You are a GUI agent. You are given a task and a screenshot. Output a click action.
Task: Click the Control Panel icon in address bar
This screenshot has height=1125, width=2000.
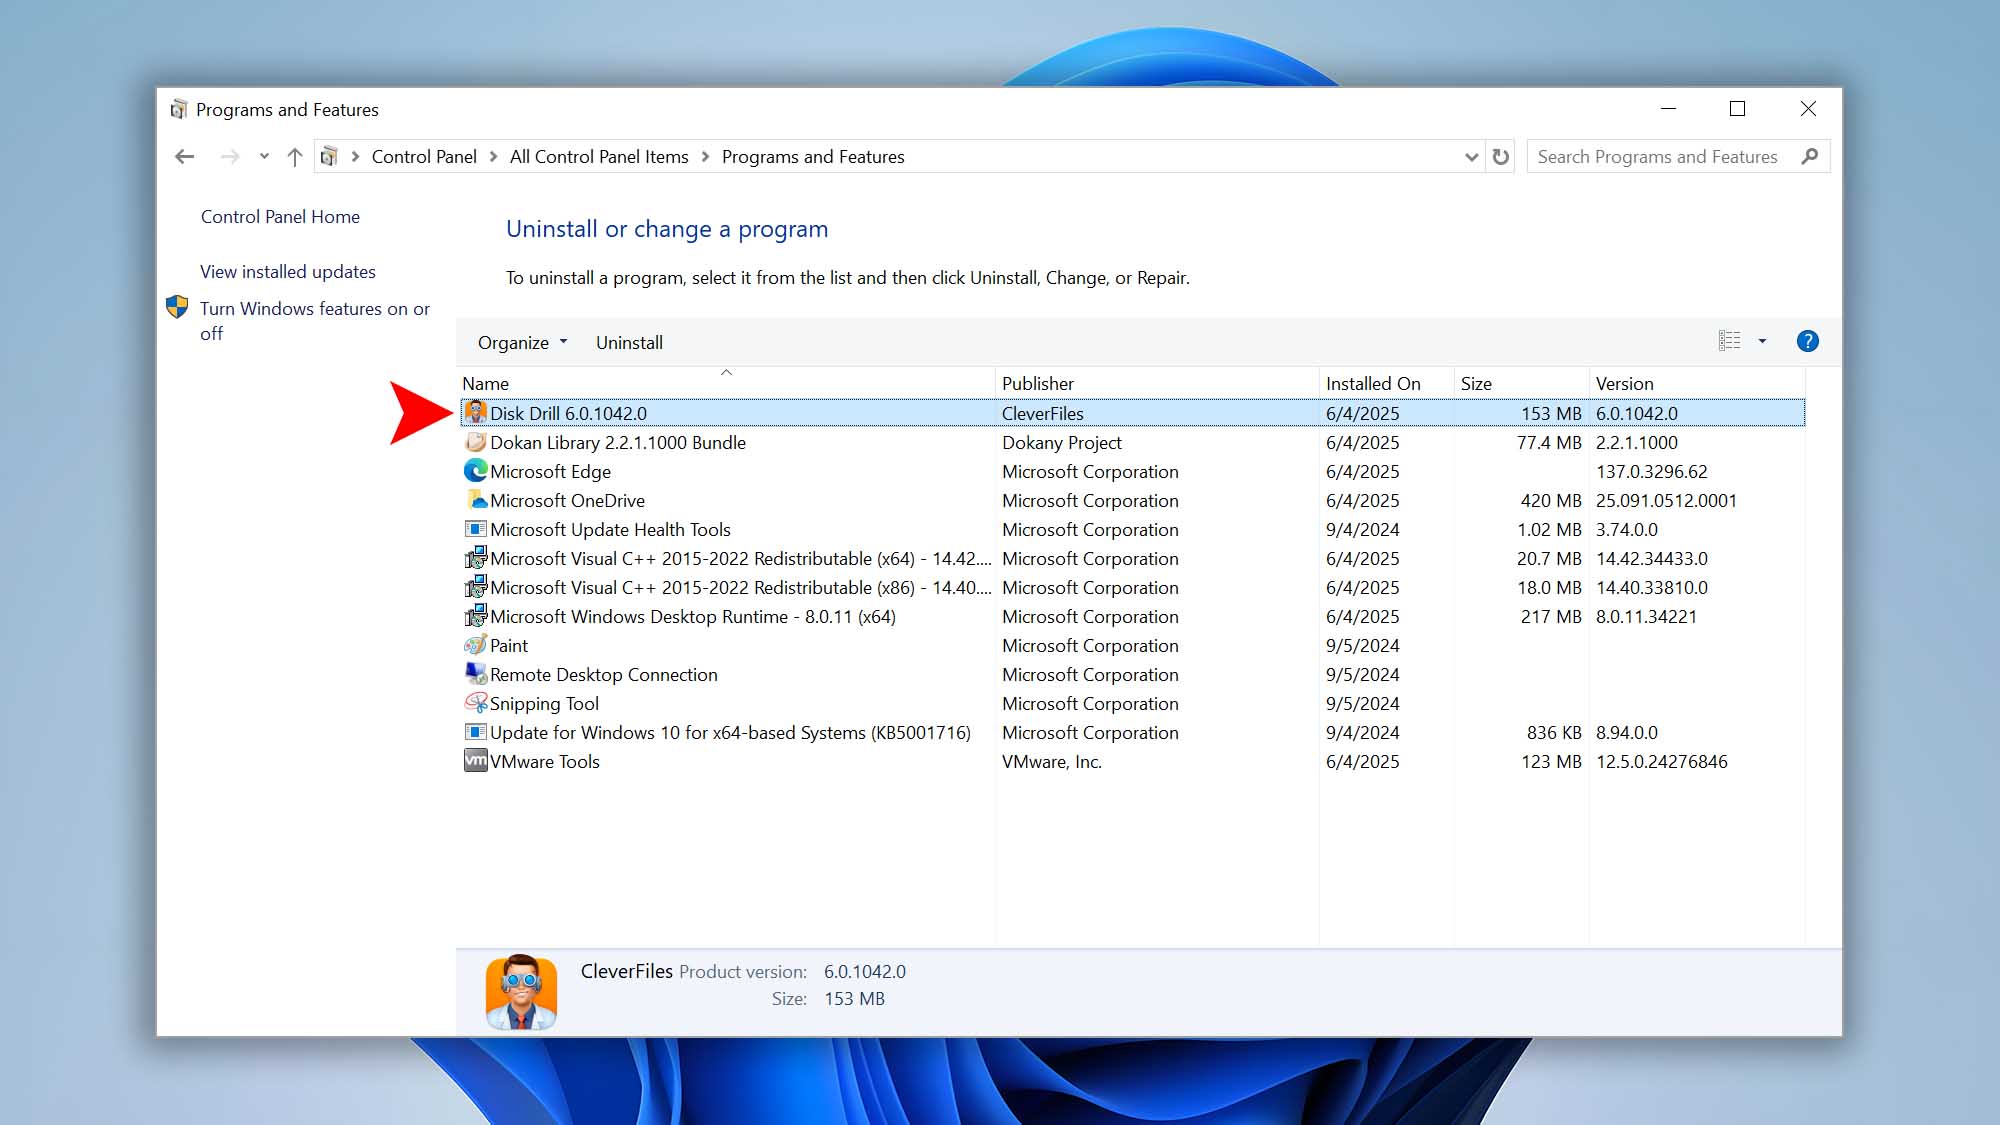(329, 156)
